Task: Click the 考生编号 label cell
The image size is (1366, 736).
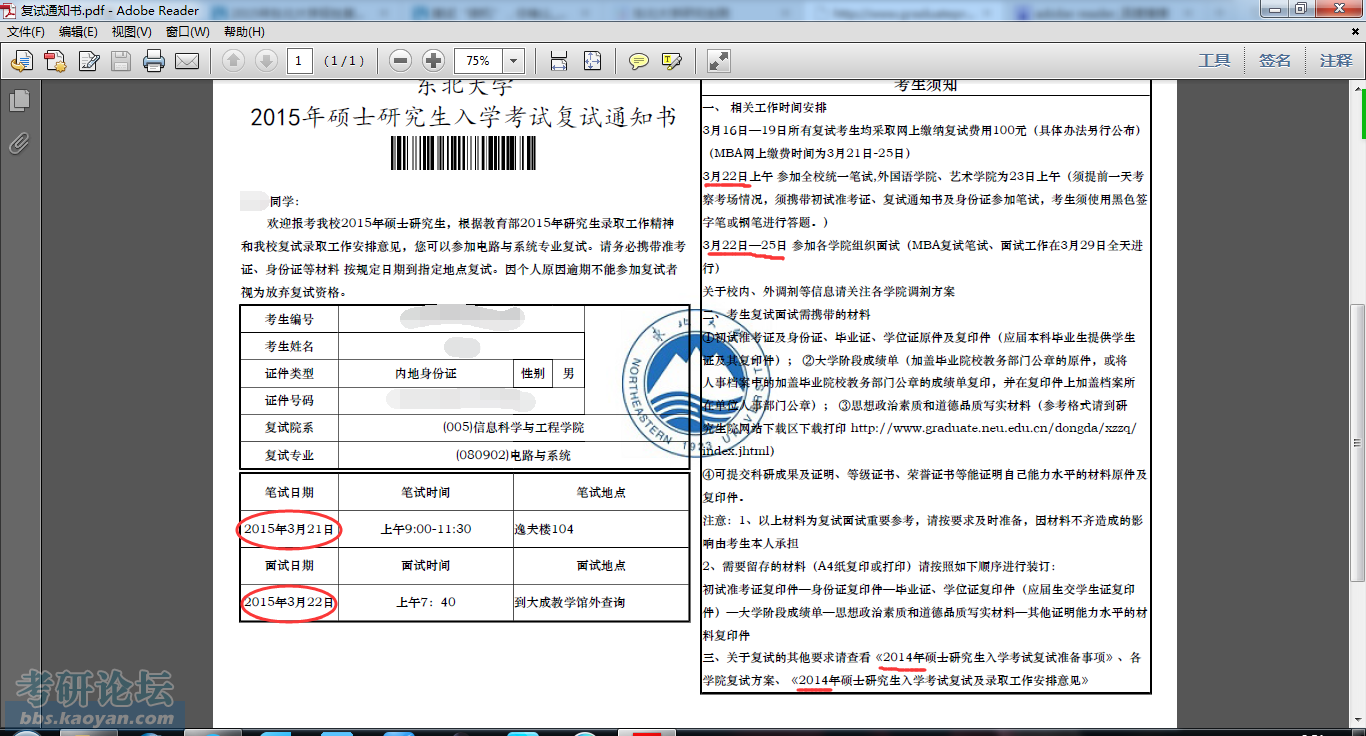Action: (x=289, y=319)
